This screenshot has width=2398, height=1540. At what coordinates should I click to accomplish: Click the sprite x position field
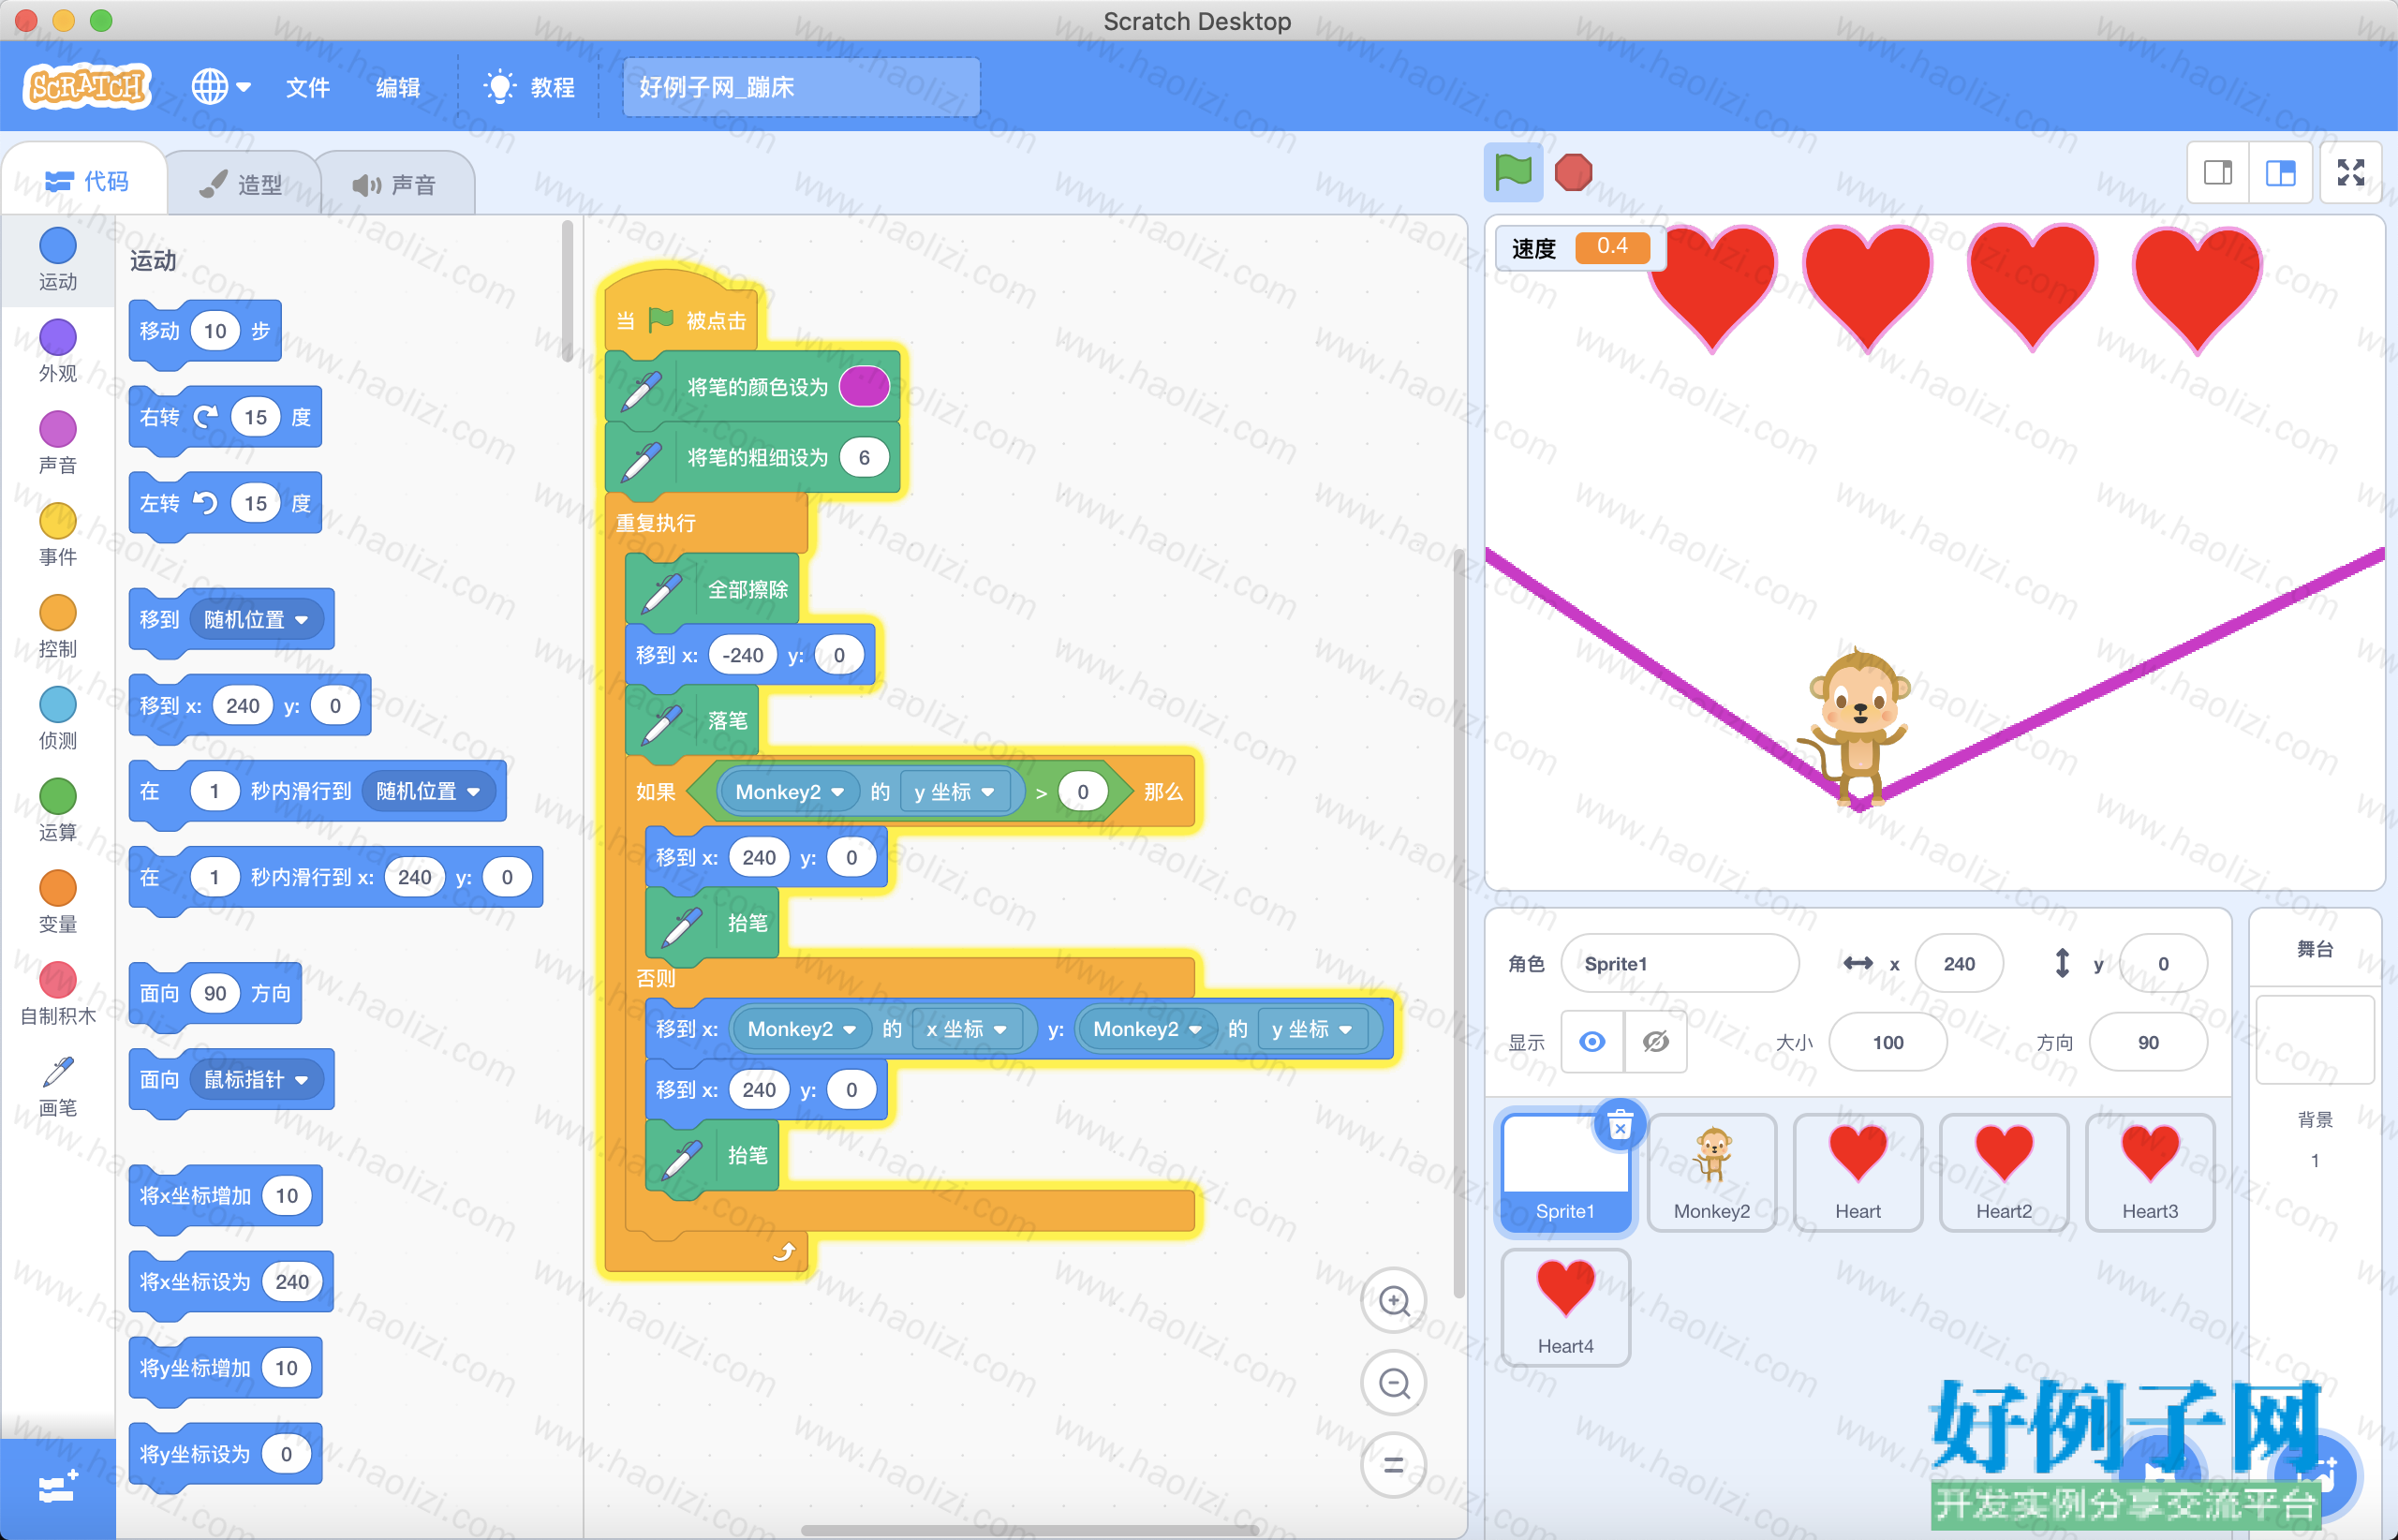click(1959, 963)
